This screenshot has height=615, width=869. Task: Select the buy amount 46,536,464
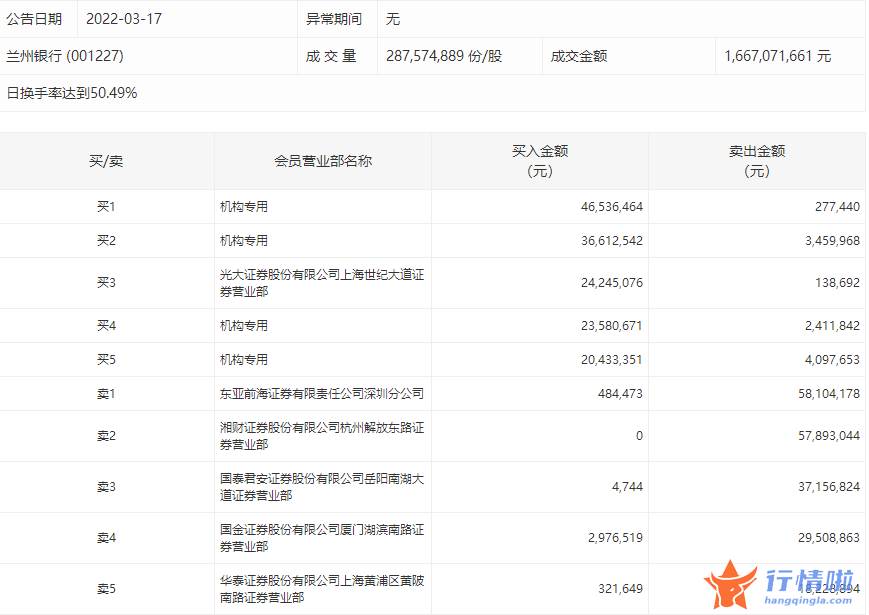(x=612, y=207)
